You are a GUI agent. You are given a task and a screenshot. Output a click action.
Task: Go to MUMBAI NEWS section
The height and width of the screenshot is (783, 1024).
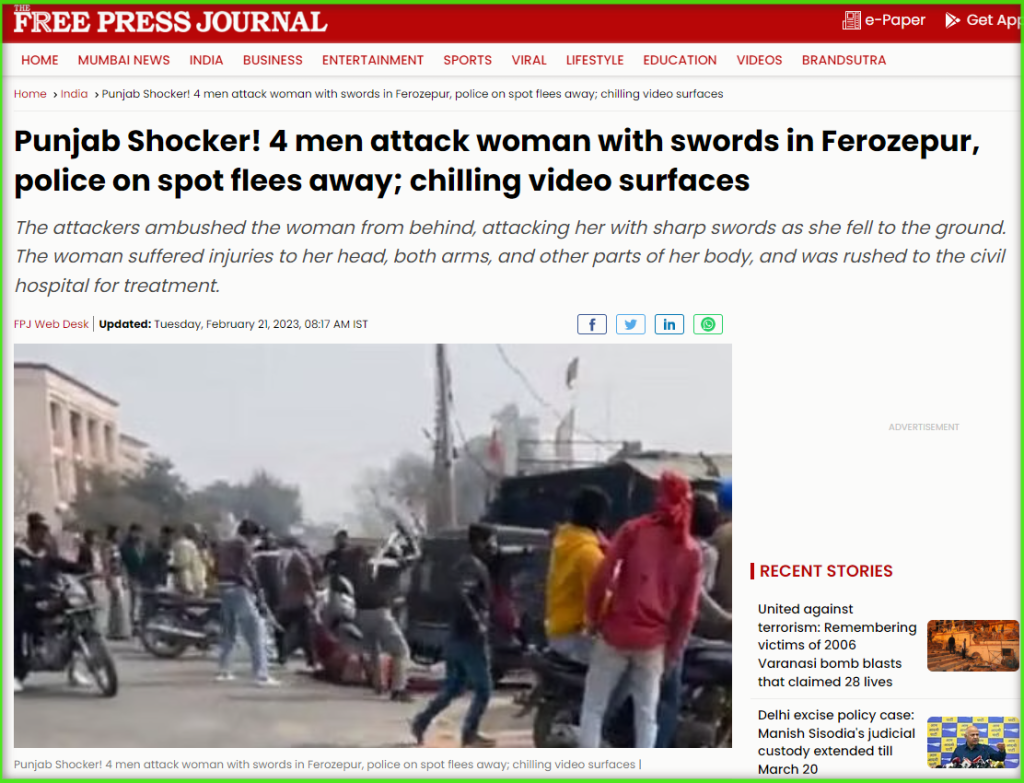pos(124,60)
